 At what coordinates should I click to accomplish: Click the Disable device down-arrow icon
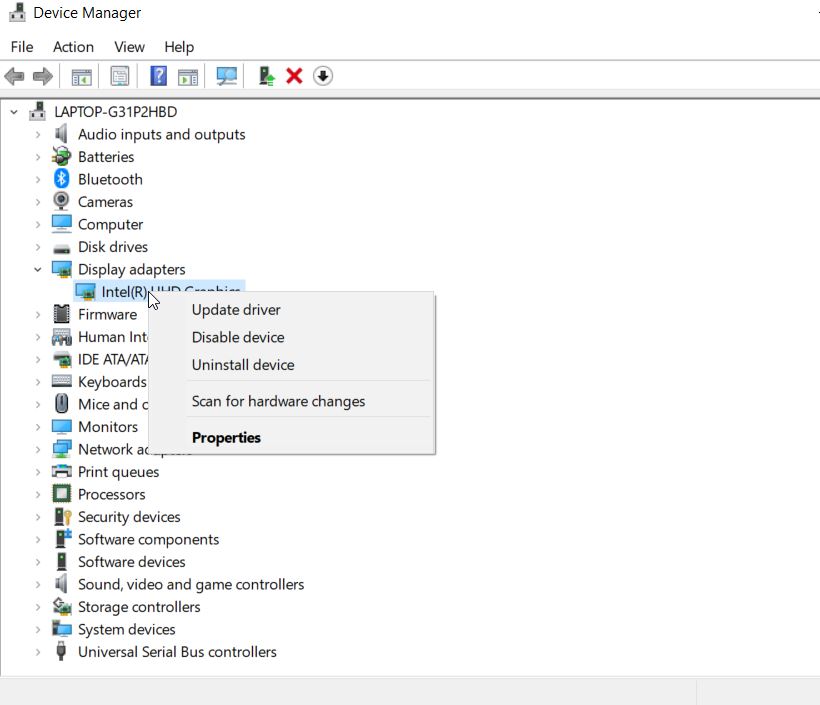coord(323,76)
